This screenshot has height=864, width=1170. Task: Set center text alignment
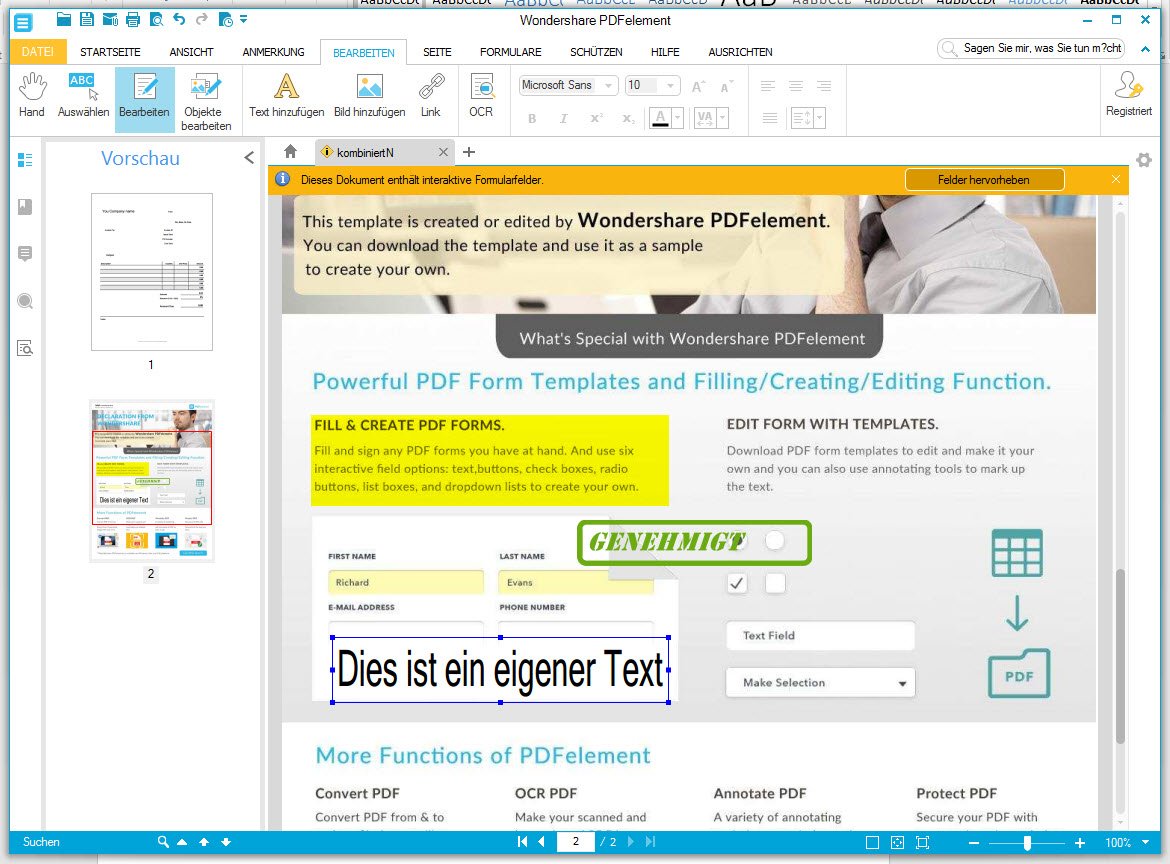coord(795,86)
